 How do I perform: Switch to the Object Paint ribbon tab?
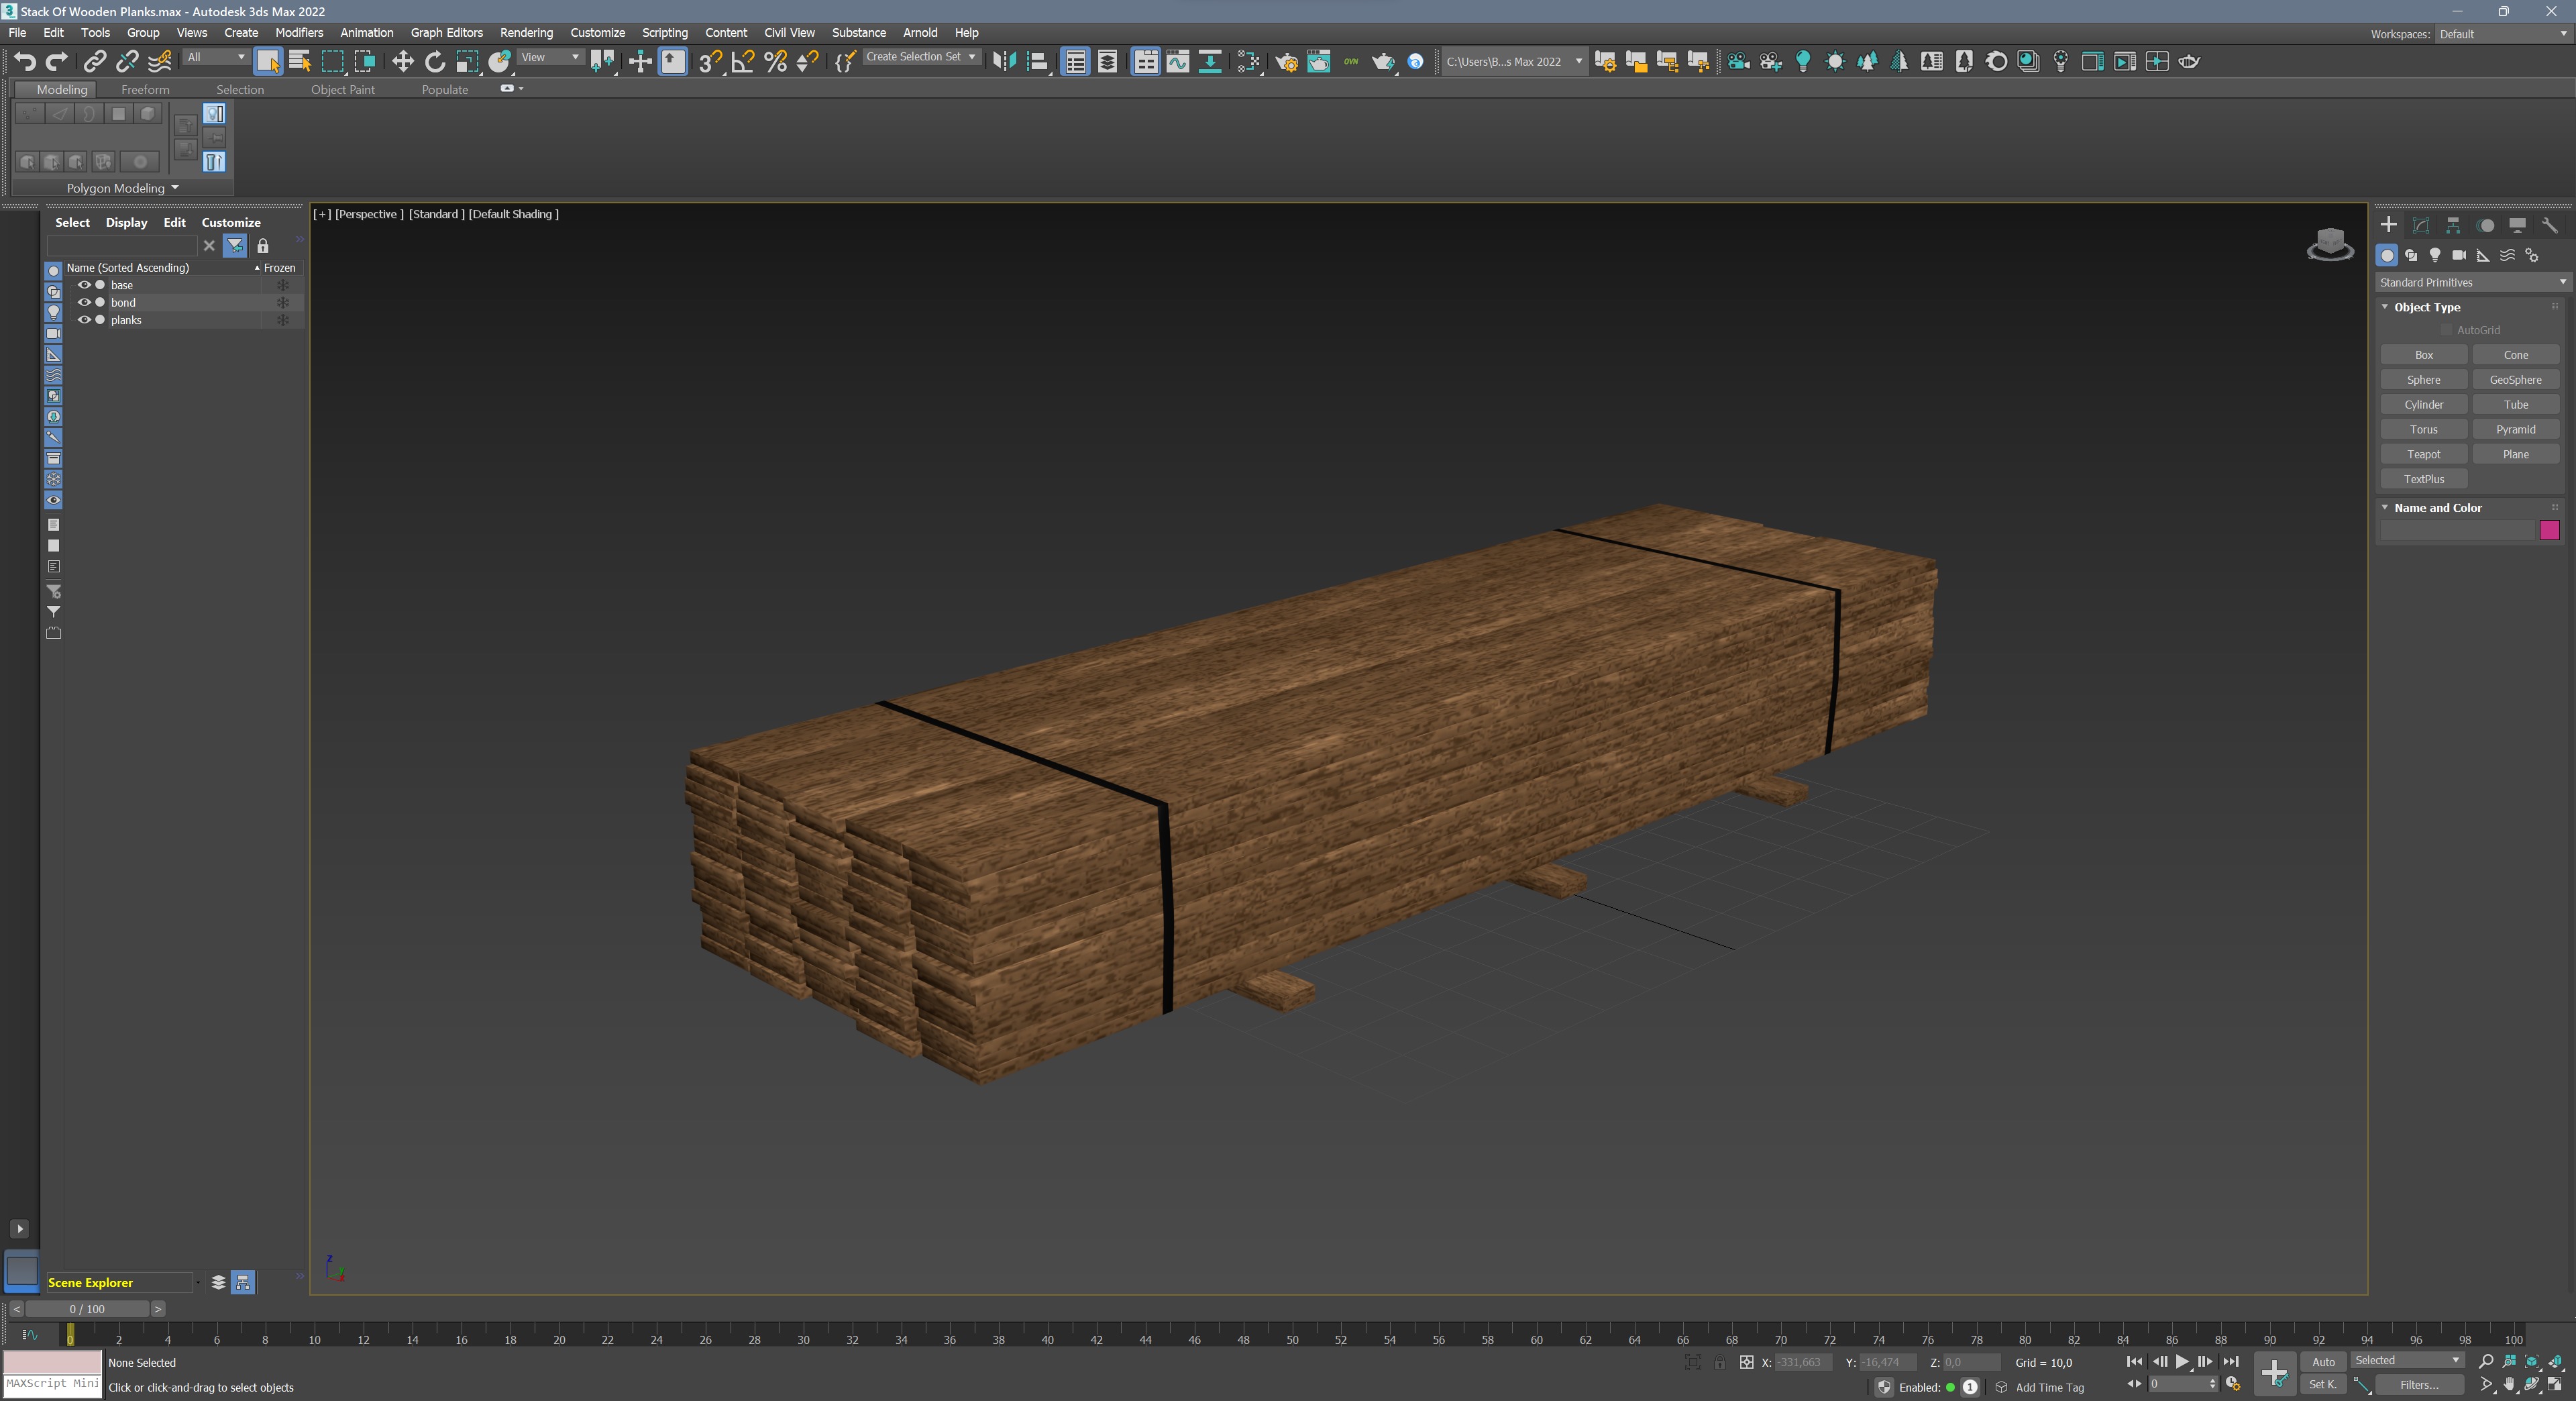coord(342,89)
